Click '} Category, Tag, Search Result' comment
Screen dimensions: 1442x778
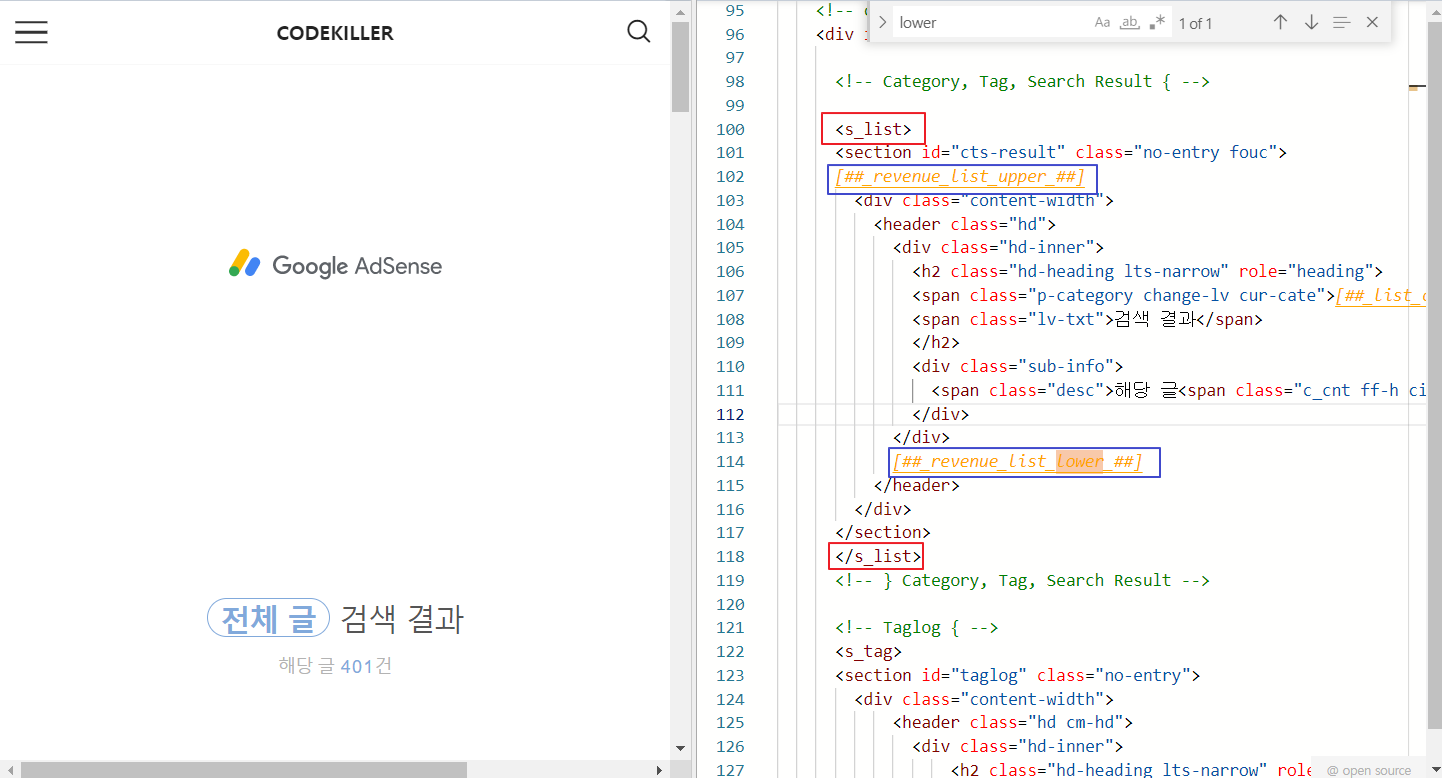pos(1022,580)
